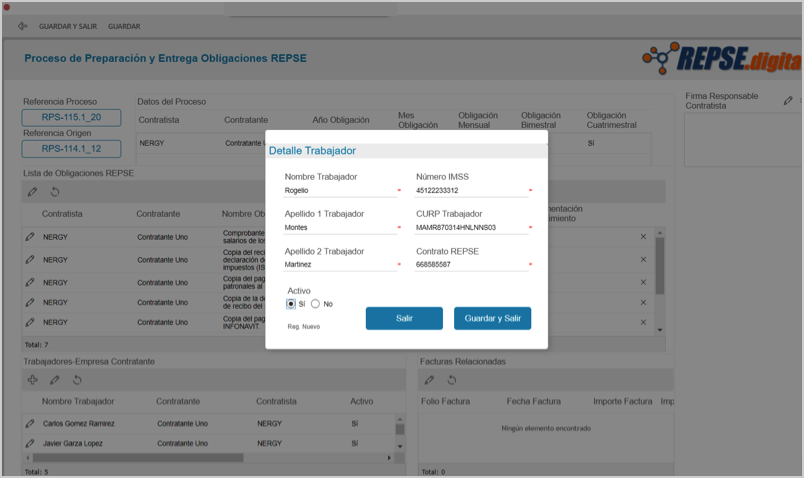Screen dimensions: 804x478
Task: Click row pencil for Comprobante salarios obligation
Action: 30,237
